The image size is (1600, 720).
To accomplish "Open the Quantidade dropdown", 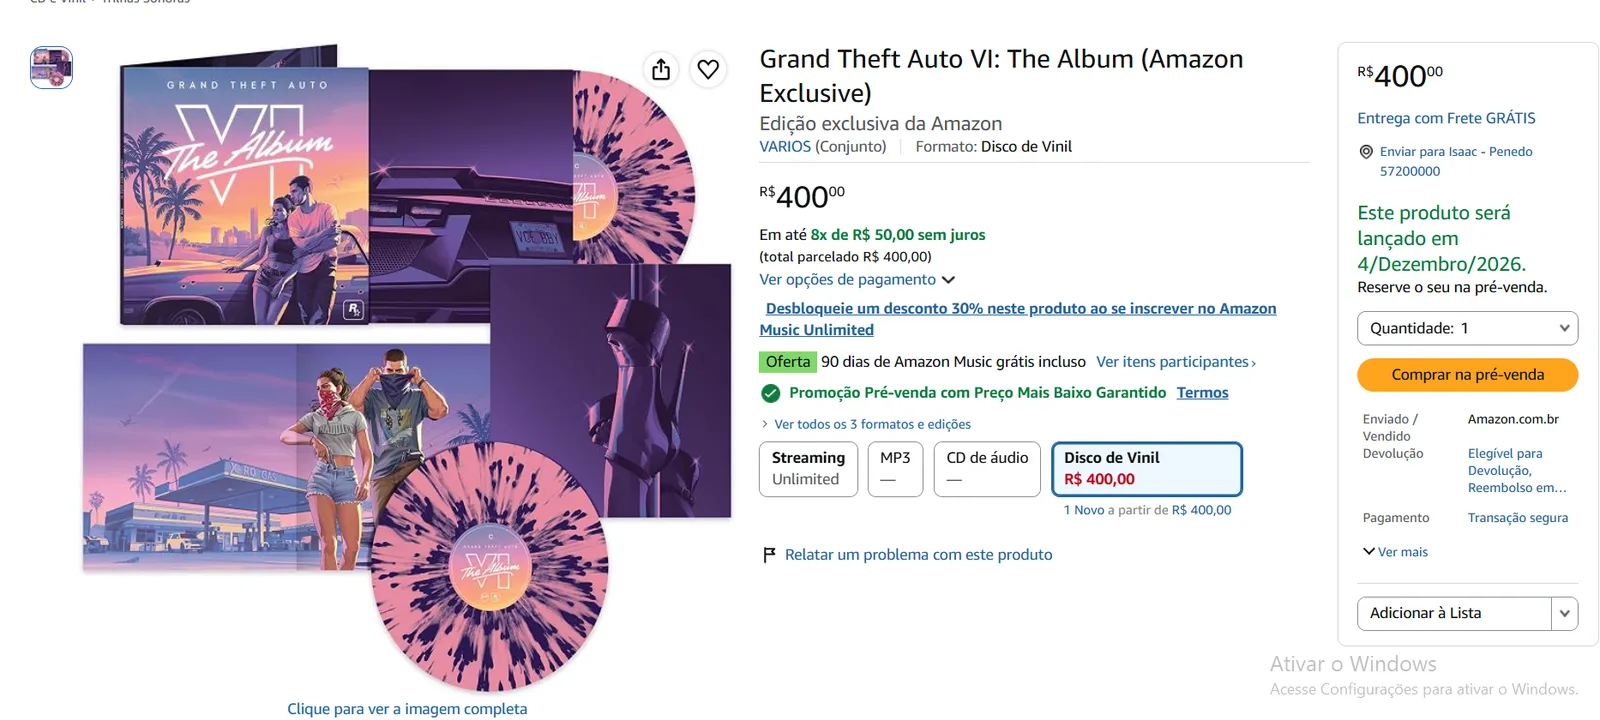I will click(x=1467, y=328).
